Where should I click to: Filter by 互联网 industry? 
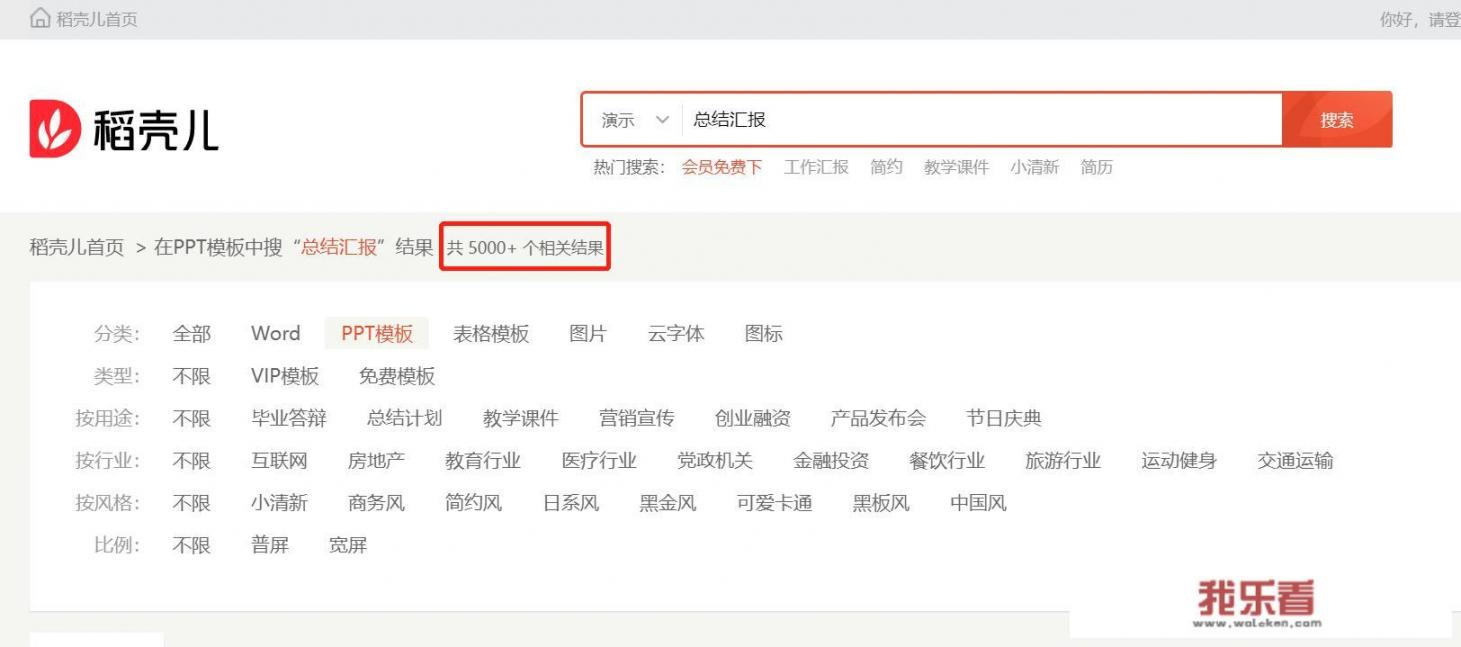279,461
